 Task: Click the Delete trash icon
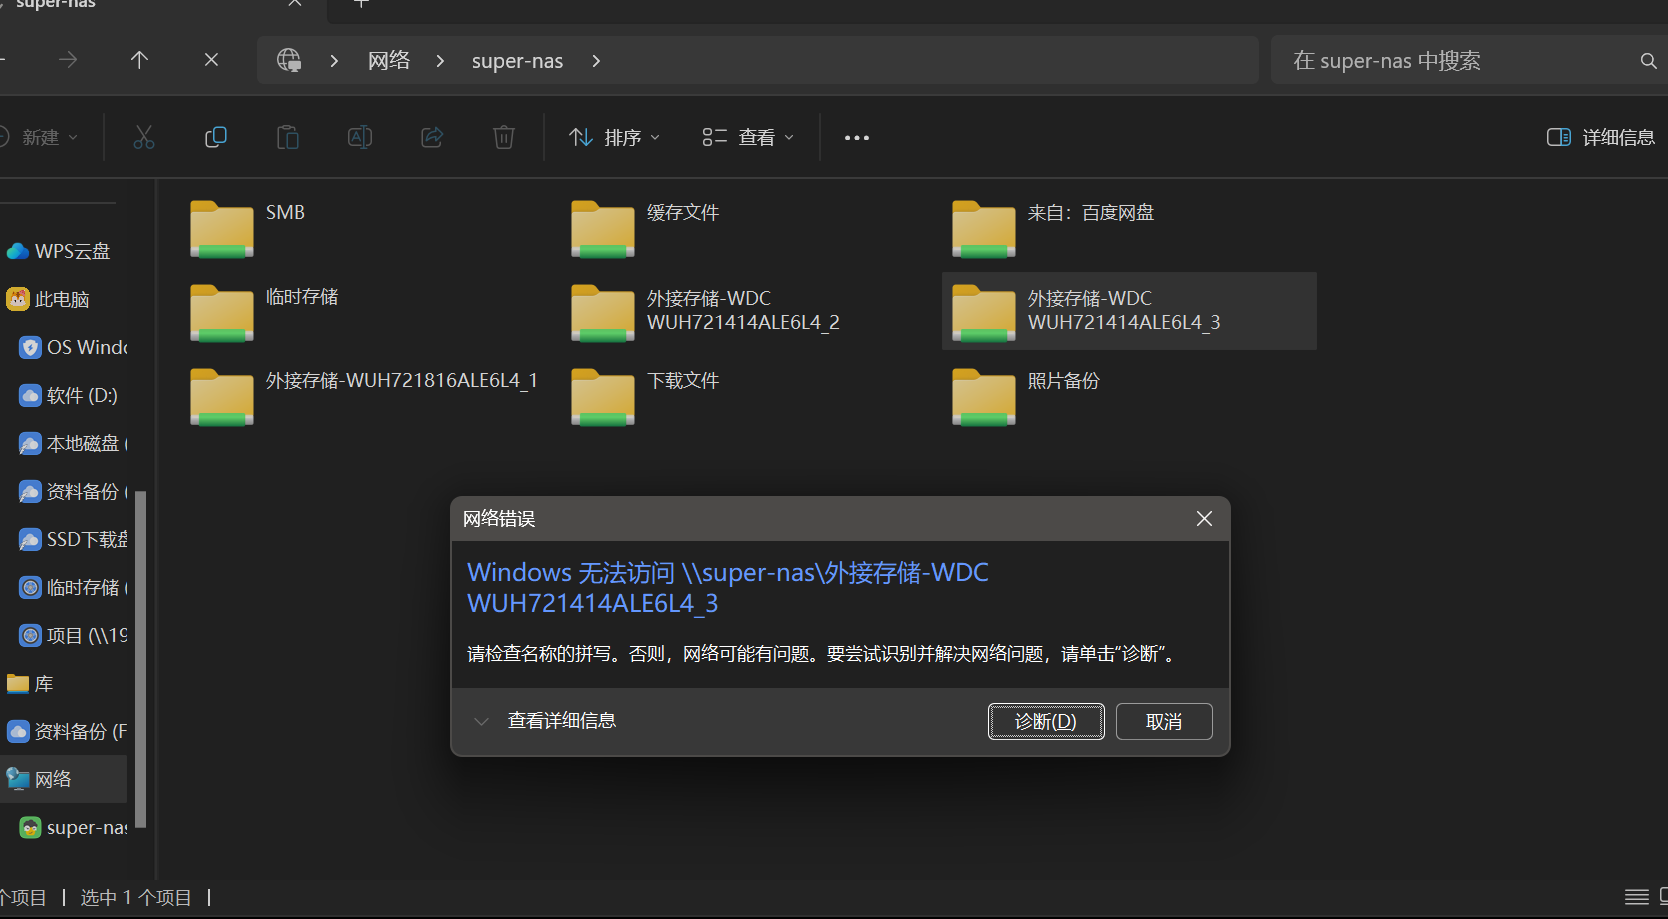click(504, 137)
